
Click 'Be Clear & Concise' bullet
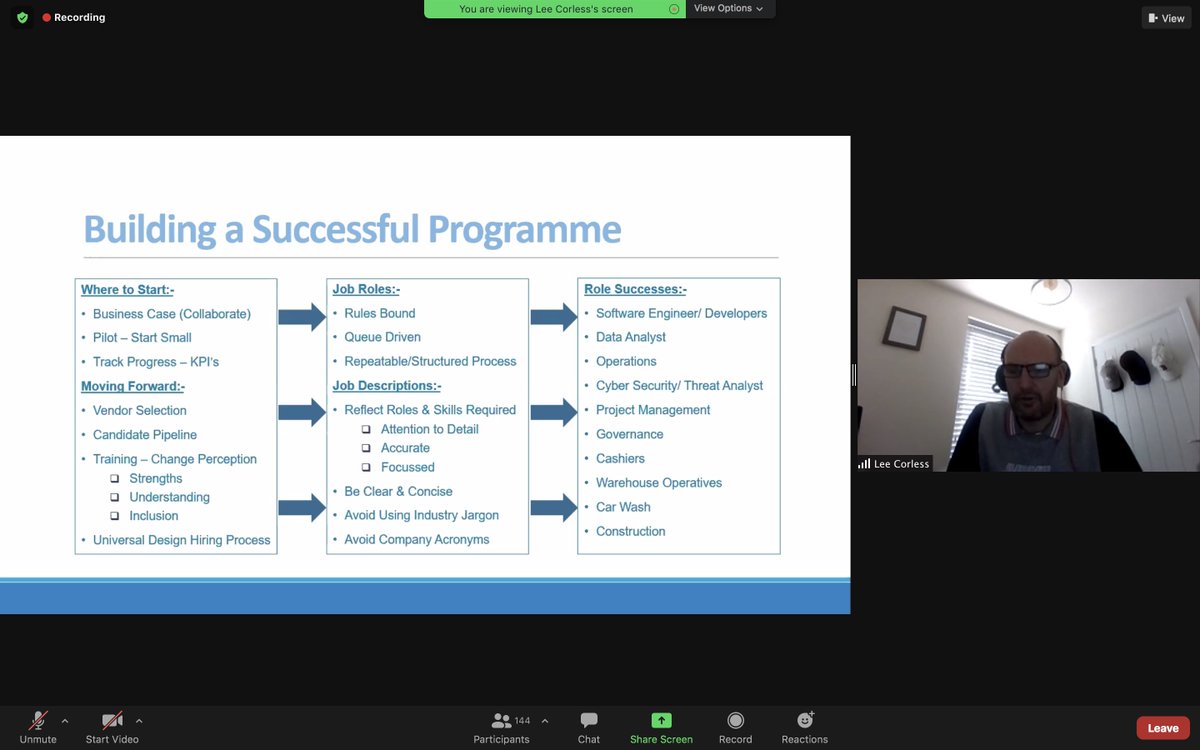(398, 491)
